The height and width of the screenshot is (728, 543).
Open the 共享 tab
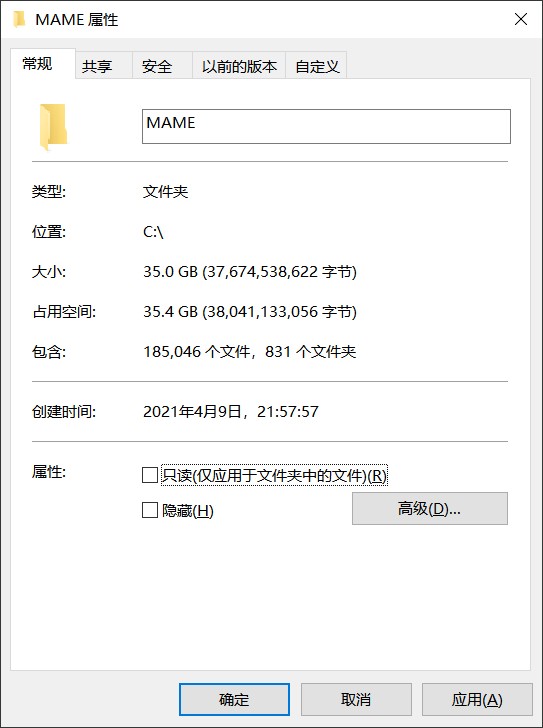click(103, 66)
